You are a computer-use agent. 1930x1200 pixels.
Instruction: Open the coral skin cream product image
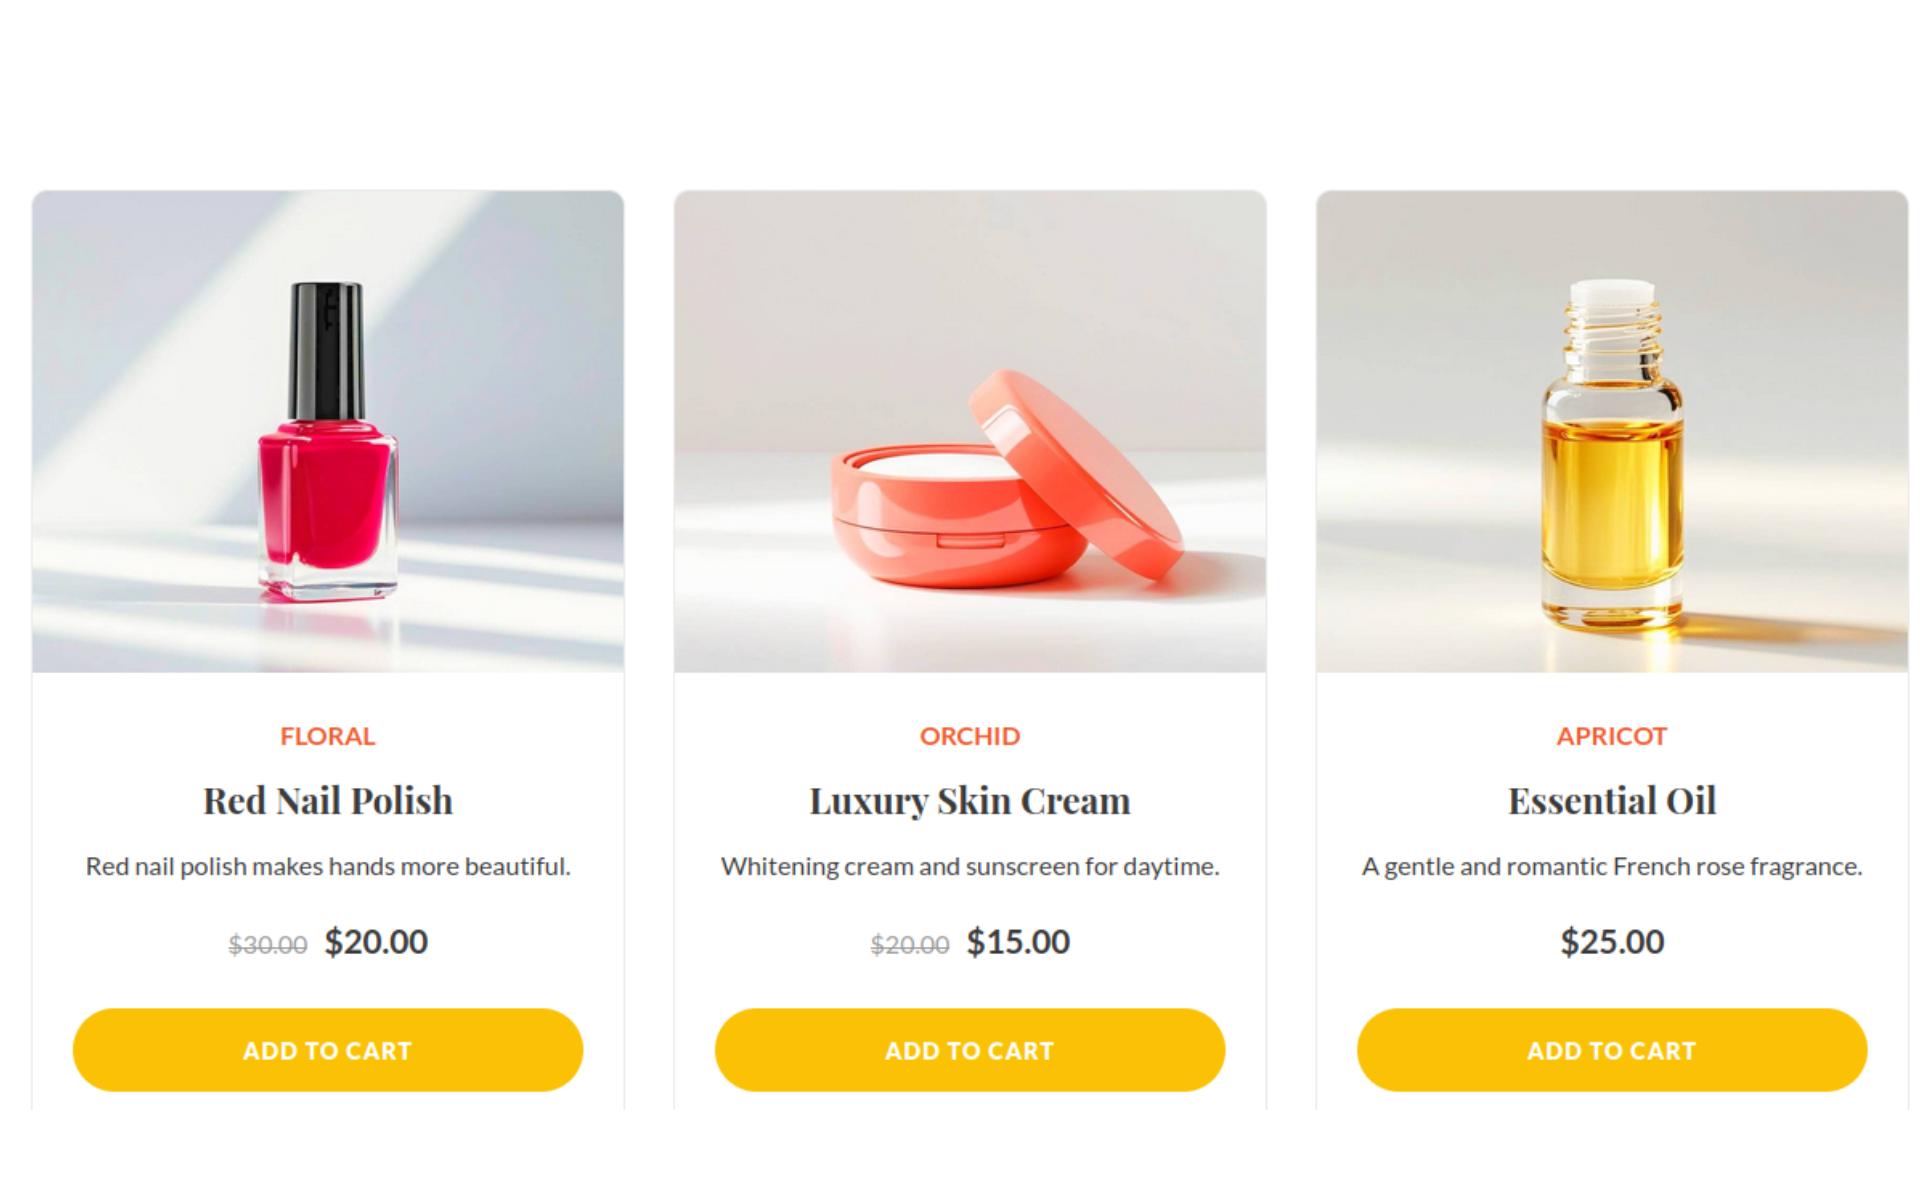[970, 431]
